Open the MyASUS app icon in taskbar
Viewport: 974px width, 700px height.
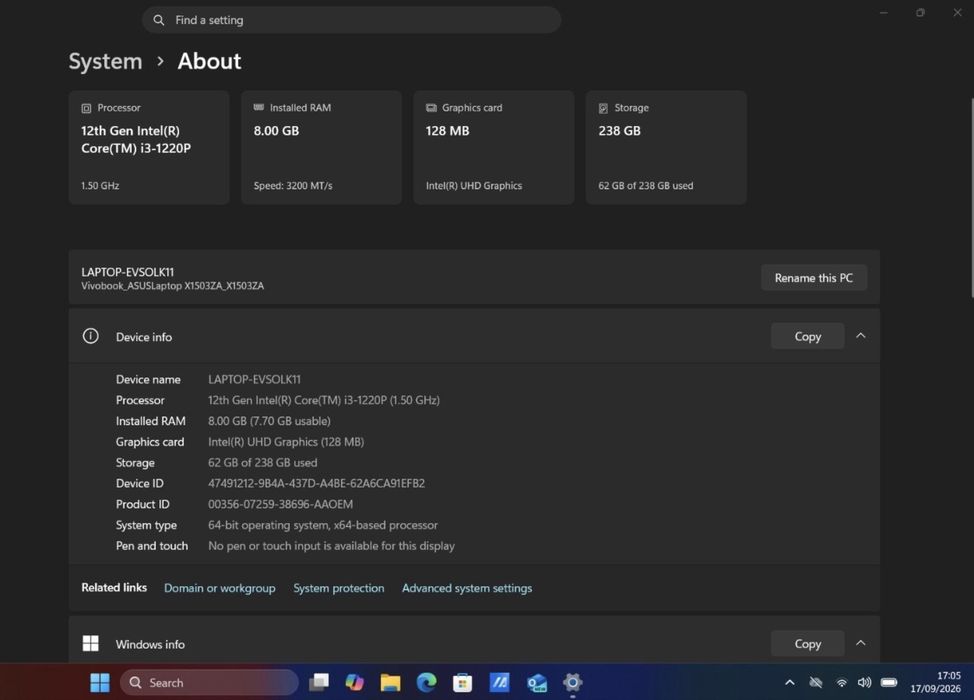click(x=499, y=683)
